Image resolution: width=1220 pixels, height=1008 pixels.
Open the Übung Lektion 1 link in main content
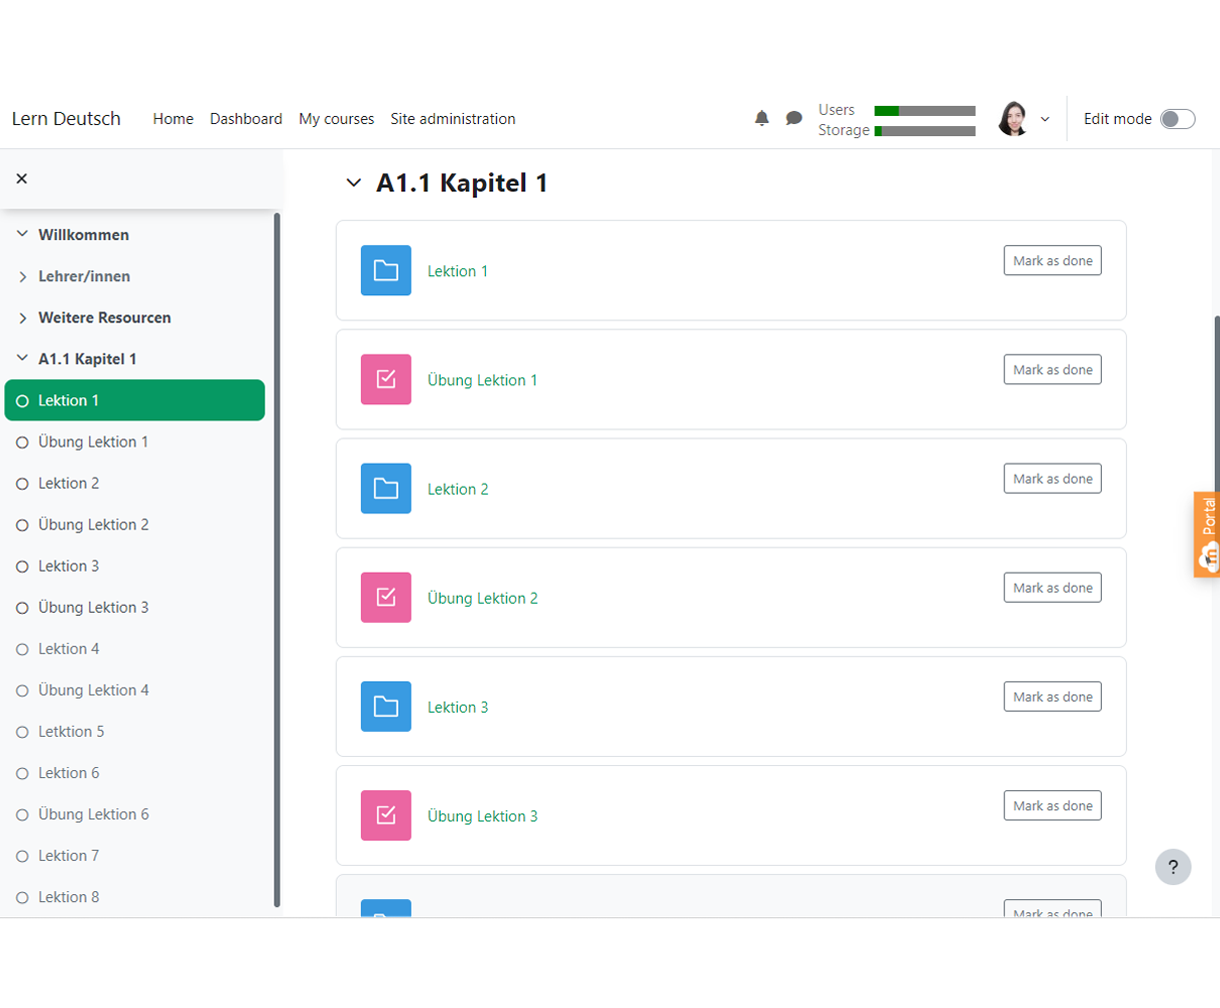click(x=482, y=380)
